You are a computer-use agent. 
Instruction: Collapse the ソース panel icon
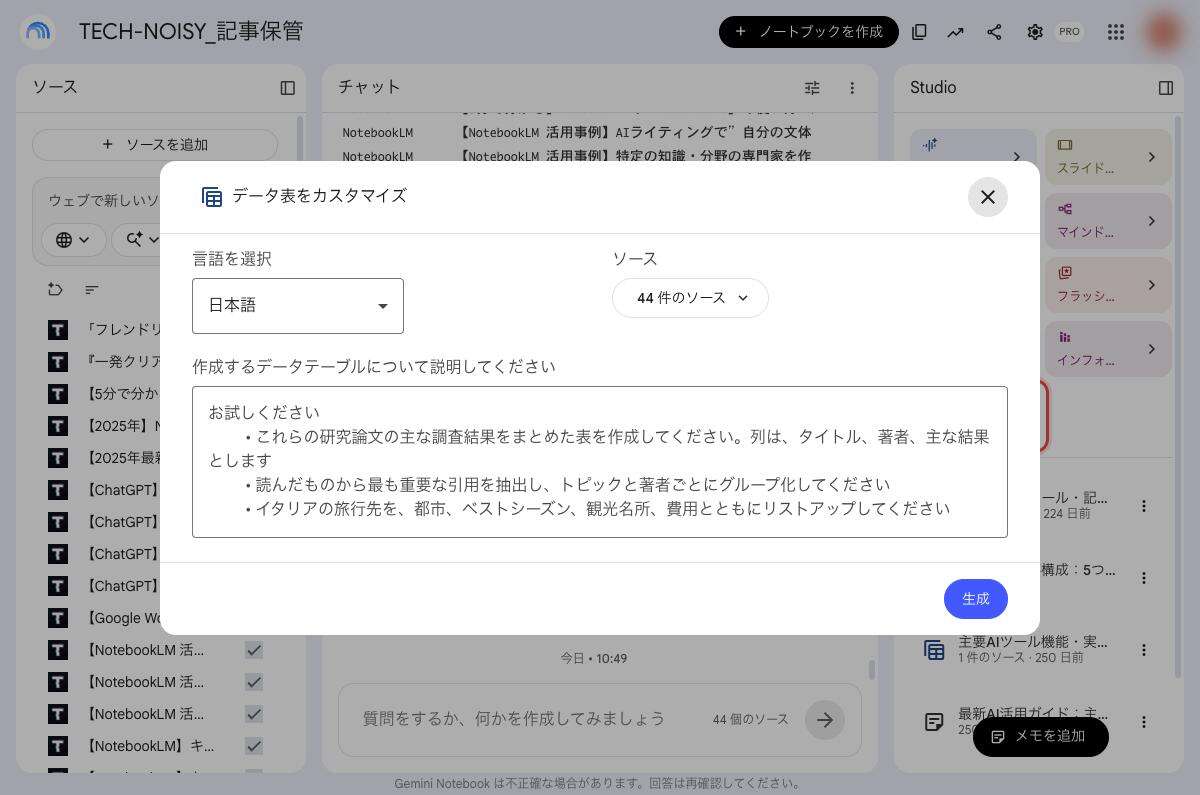pos(288,88)
